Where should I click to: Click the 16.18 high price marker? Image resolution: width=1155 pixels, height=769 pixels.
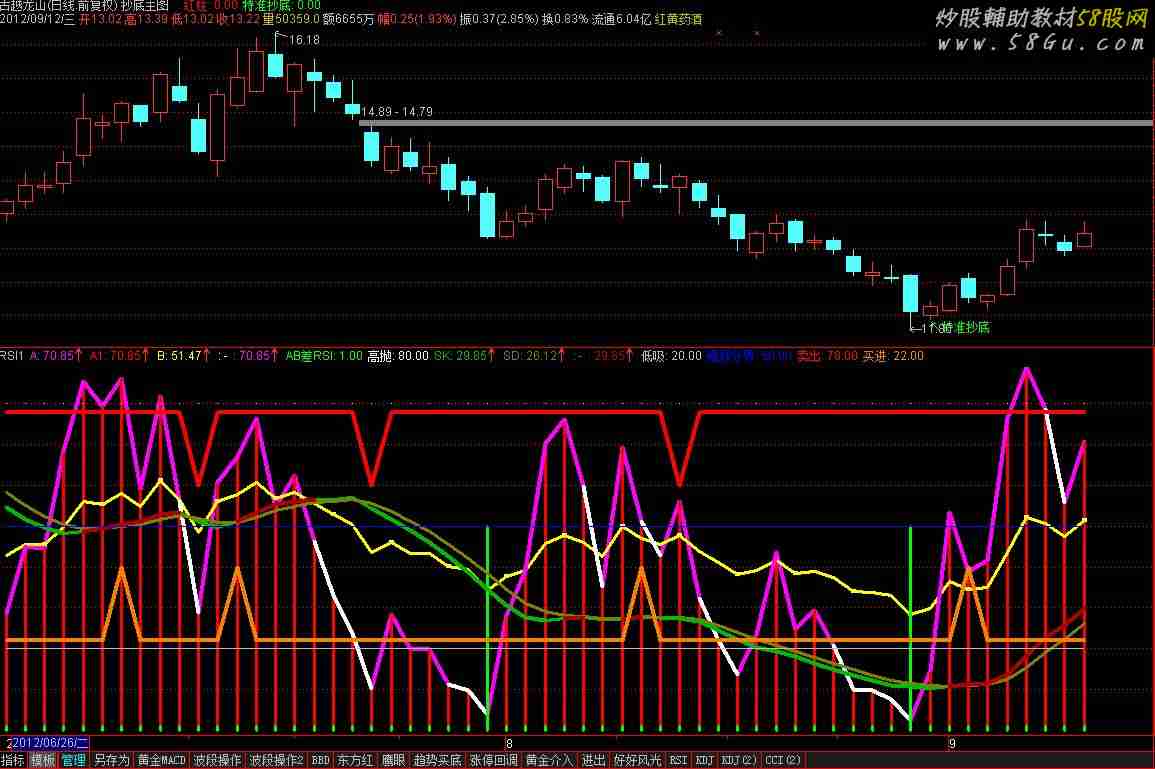click(x=304, y=40)
